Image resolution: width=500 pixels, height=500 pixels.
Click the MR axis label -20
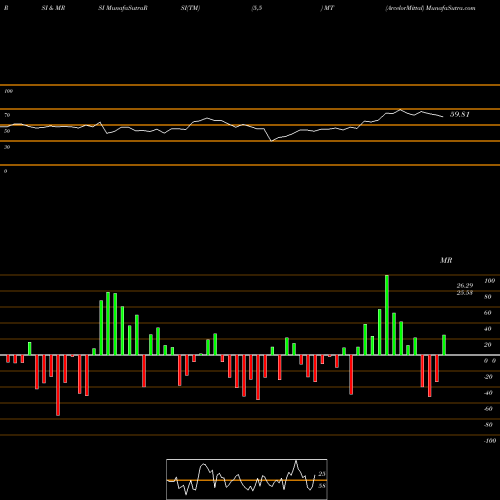[488, 377]
